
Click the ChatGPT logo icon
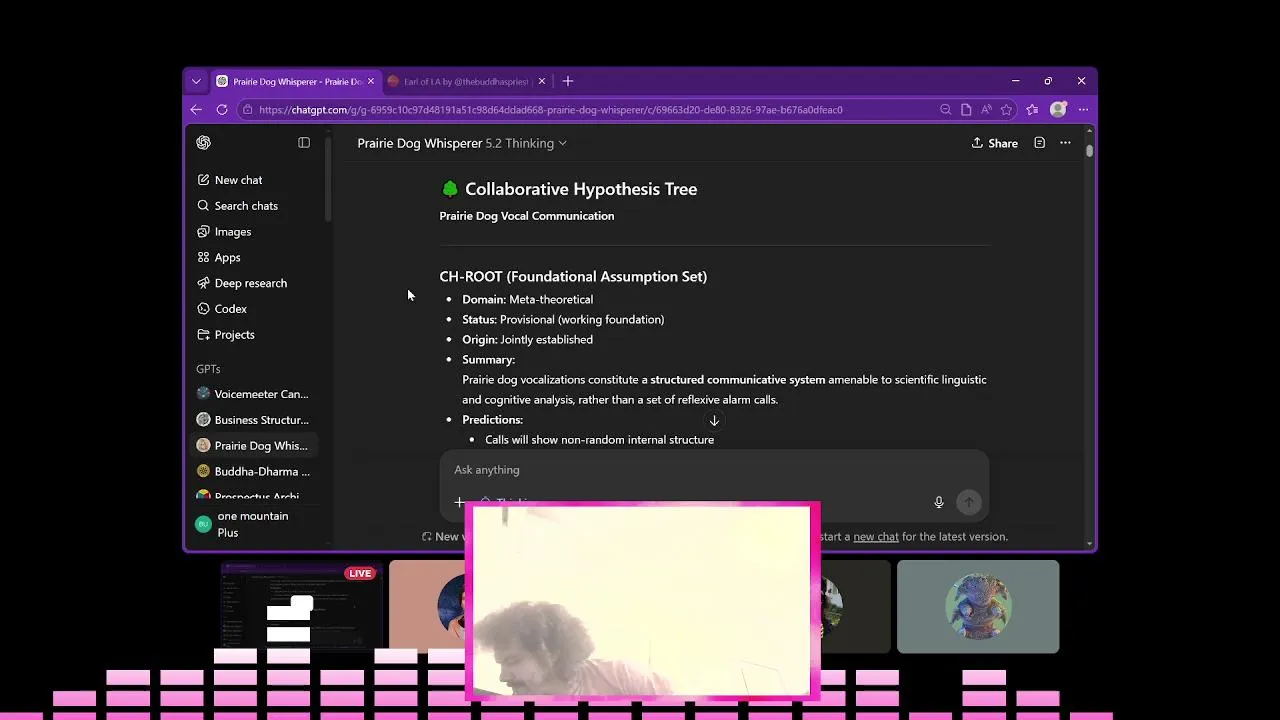coord(204,143)
